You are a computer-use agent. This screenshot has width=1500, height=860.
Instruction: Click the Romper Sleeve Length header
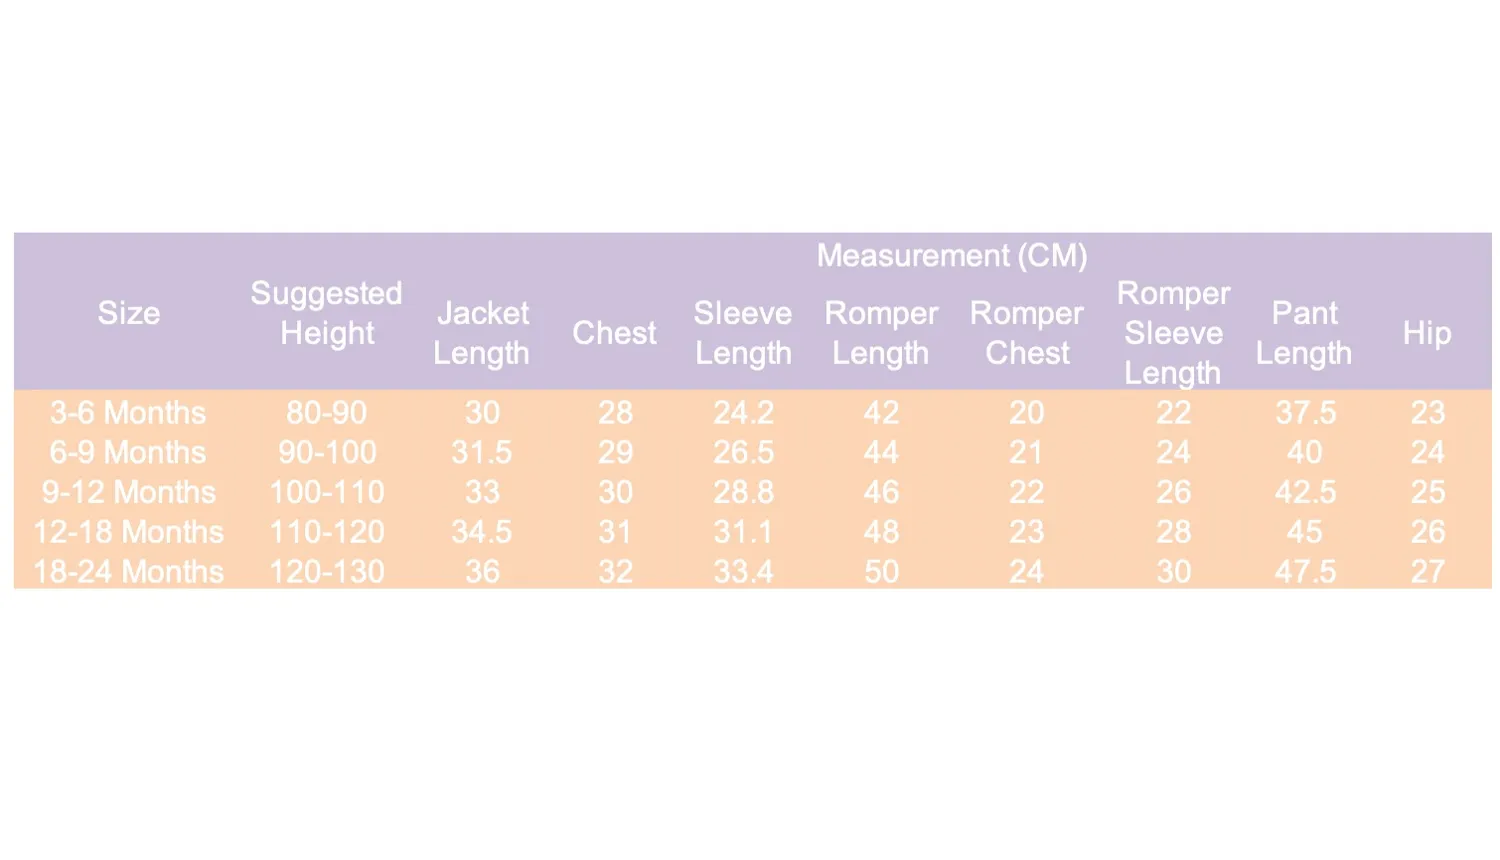tap(1173, 333)
